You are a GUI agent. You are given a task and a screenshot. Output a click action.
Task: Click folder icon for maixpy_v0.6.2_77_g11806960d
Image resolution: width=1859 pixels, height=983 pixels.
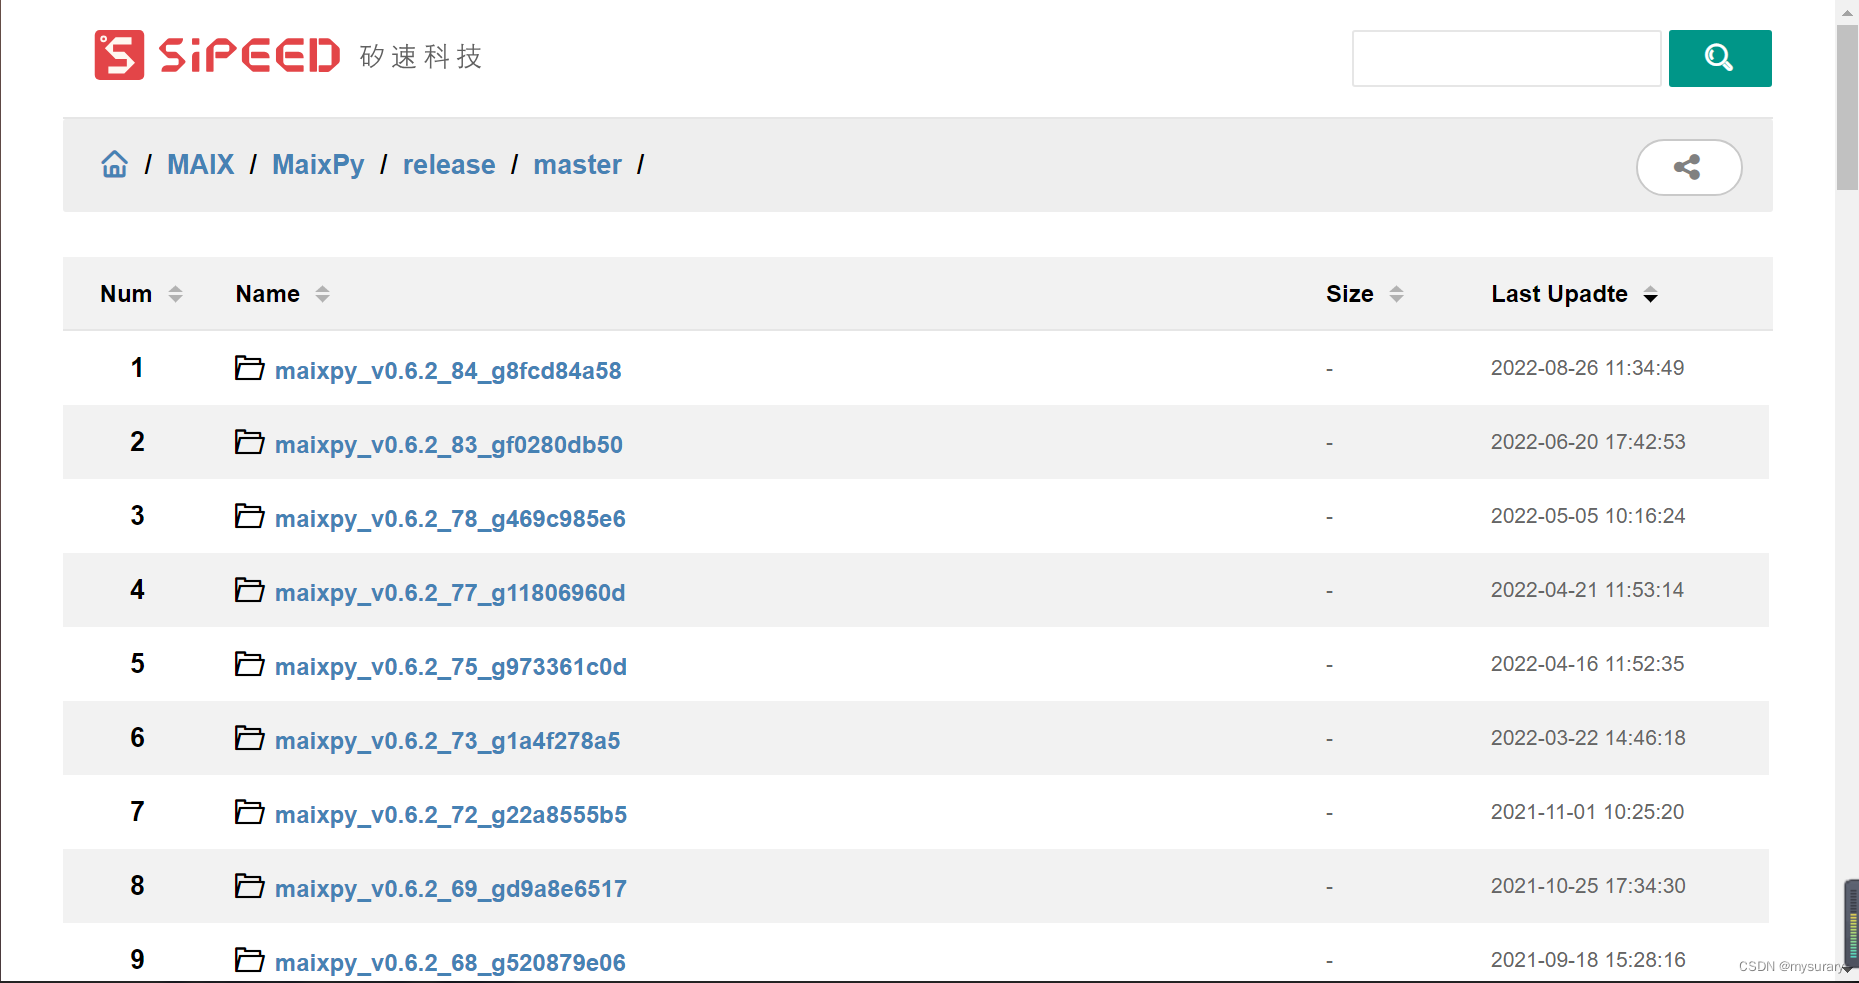click(249, 590)
